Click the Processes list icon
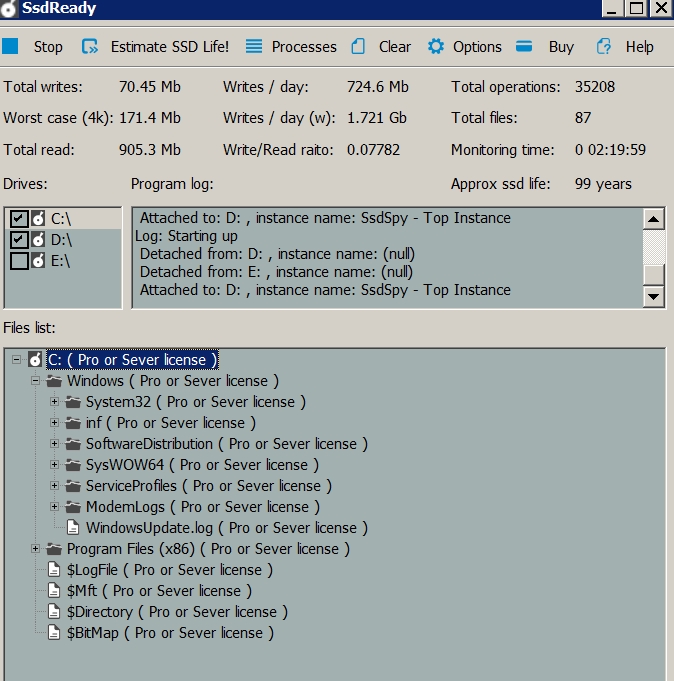 tap(254, 46)
